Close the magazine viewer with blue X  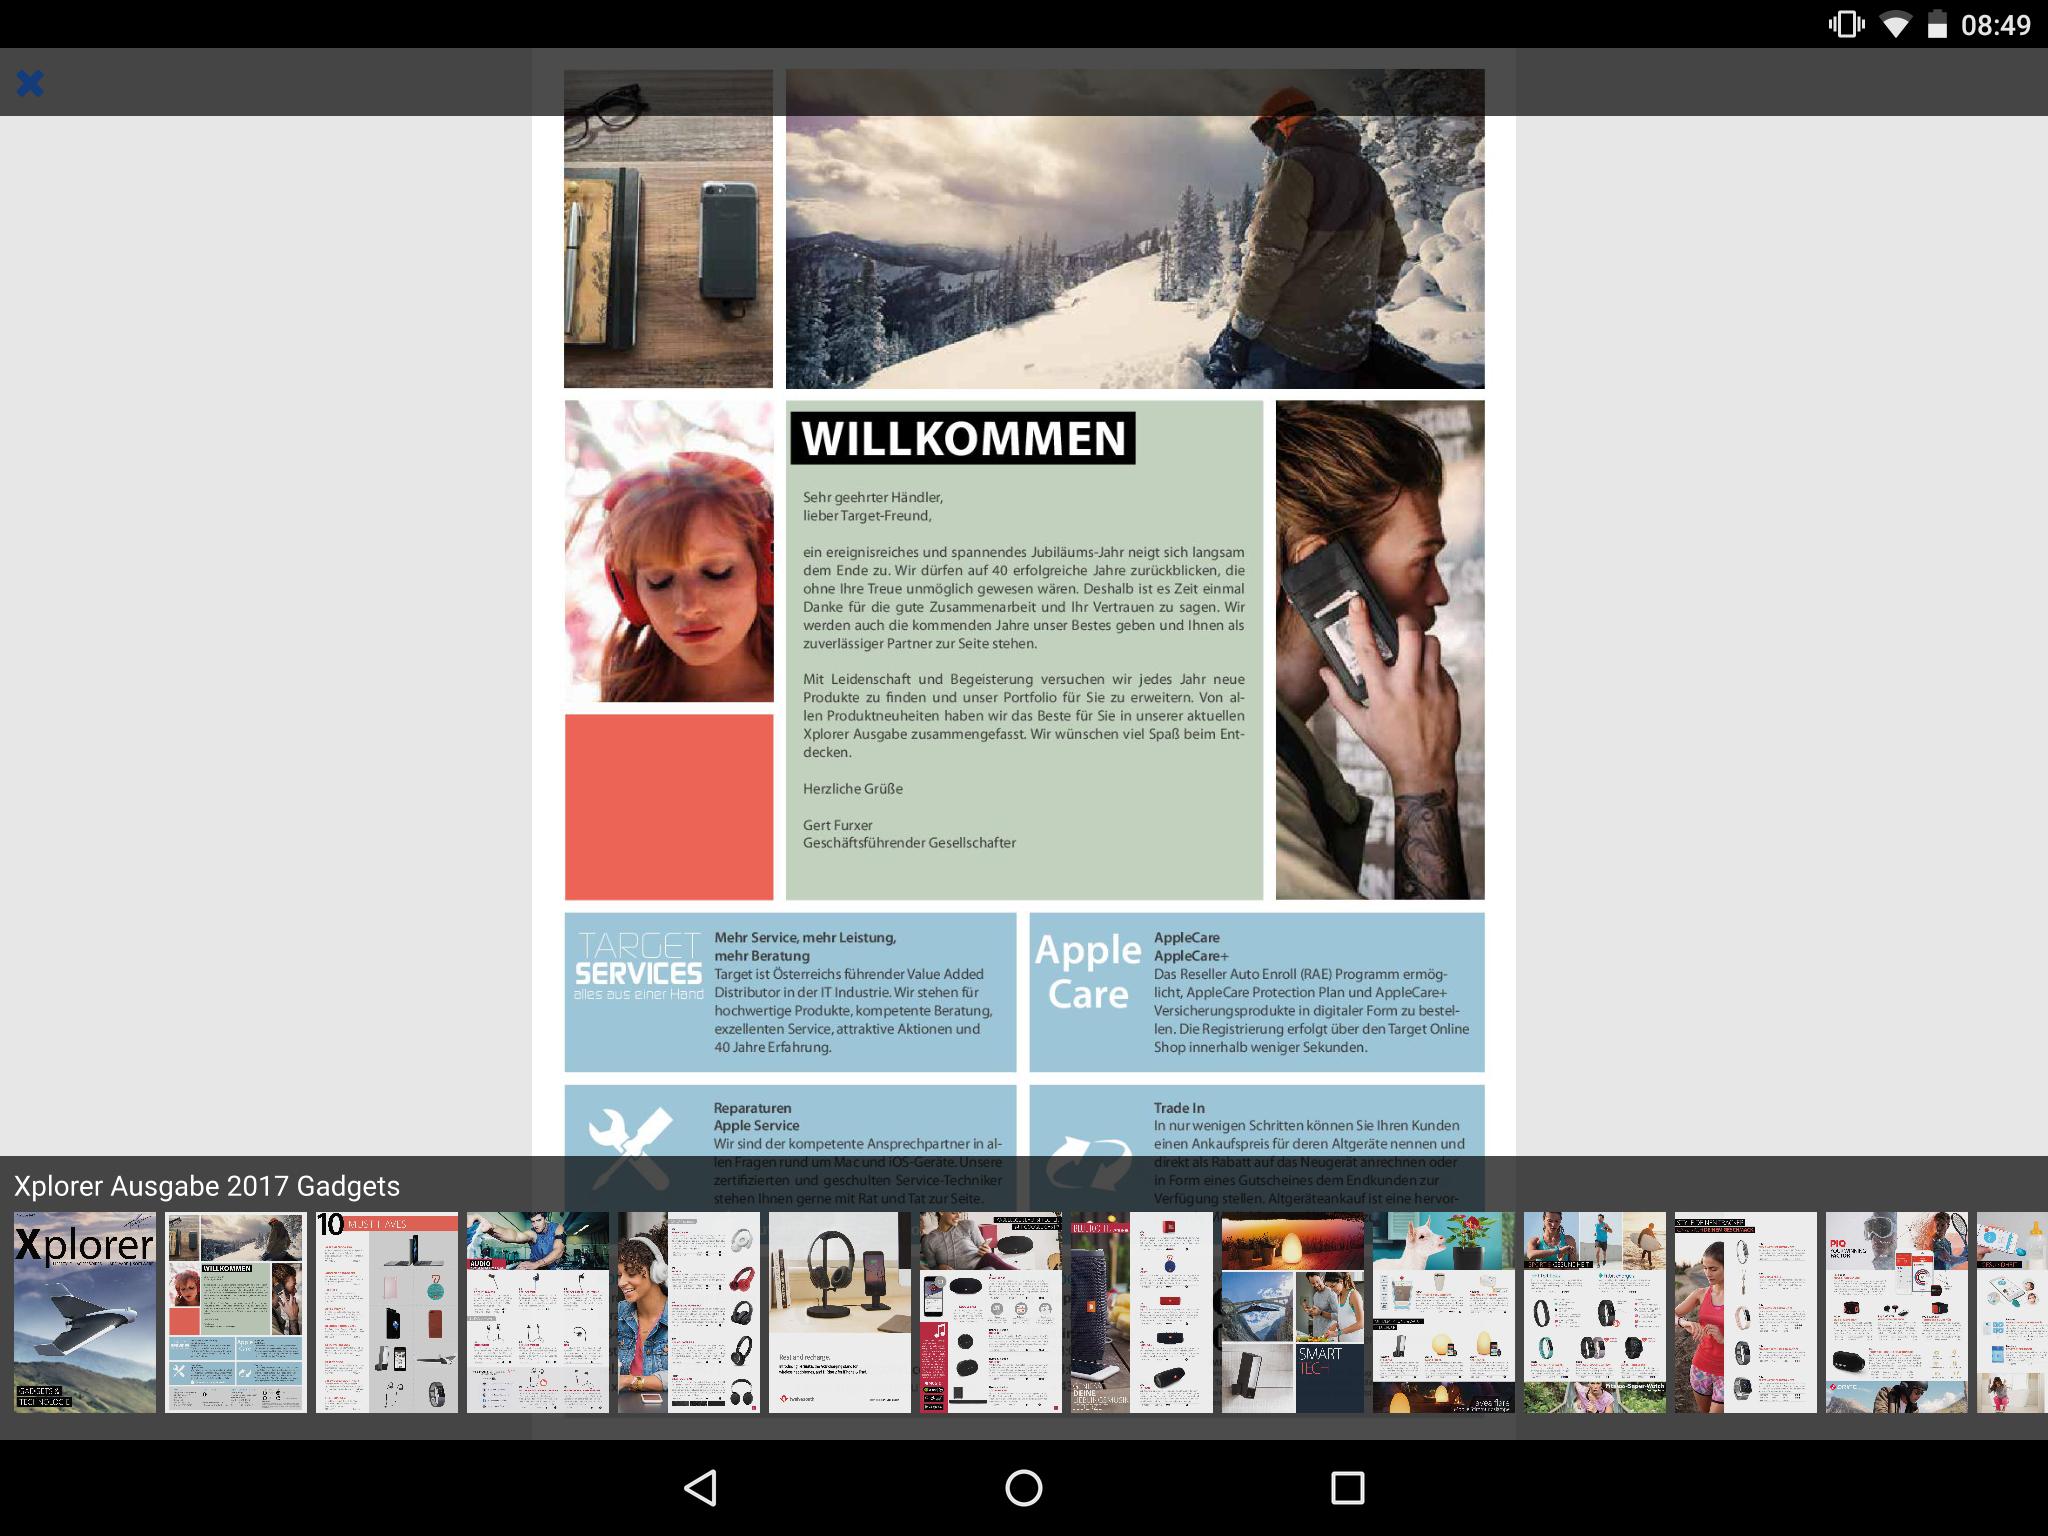[x=30, y=83]
